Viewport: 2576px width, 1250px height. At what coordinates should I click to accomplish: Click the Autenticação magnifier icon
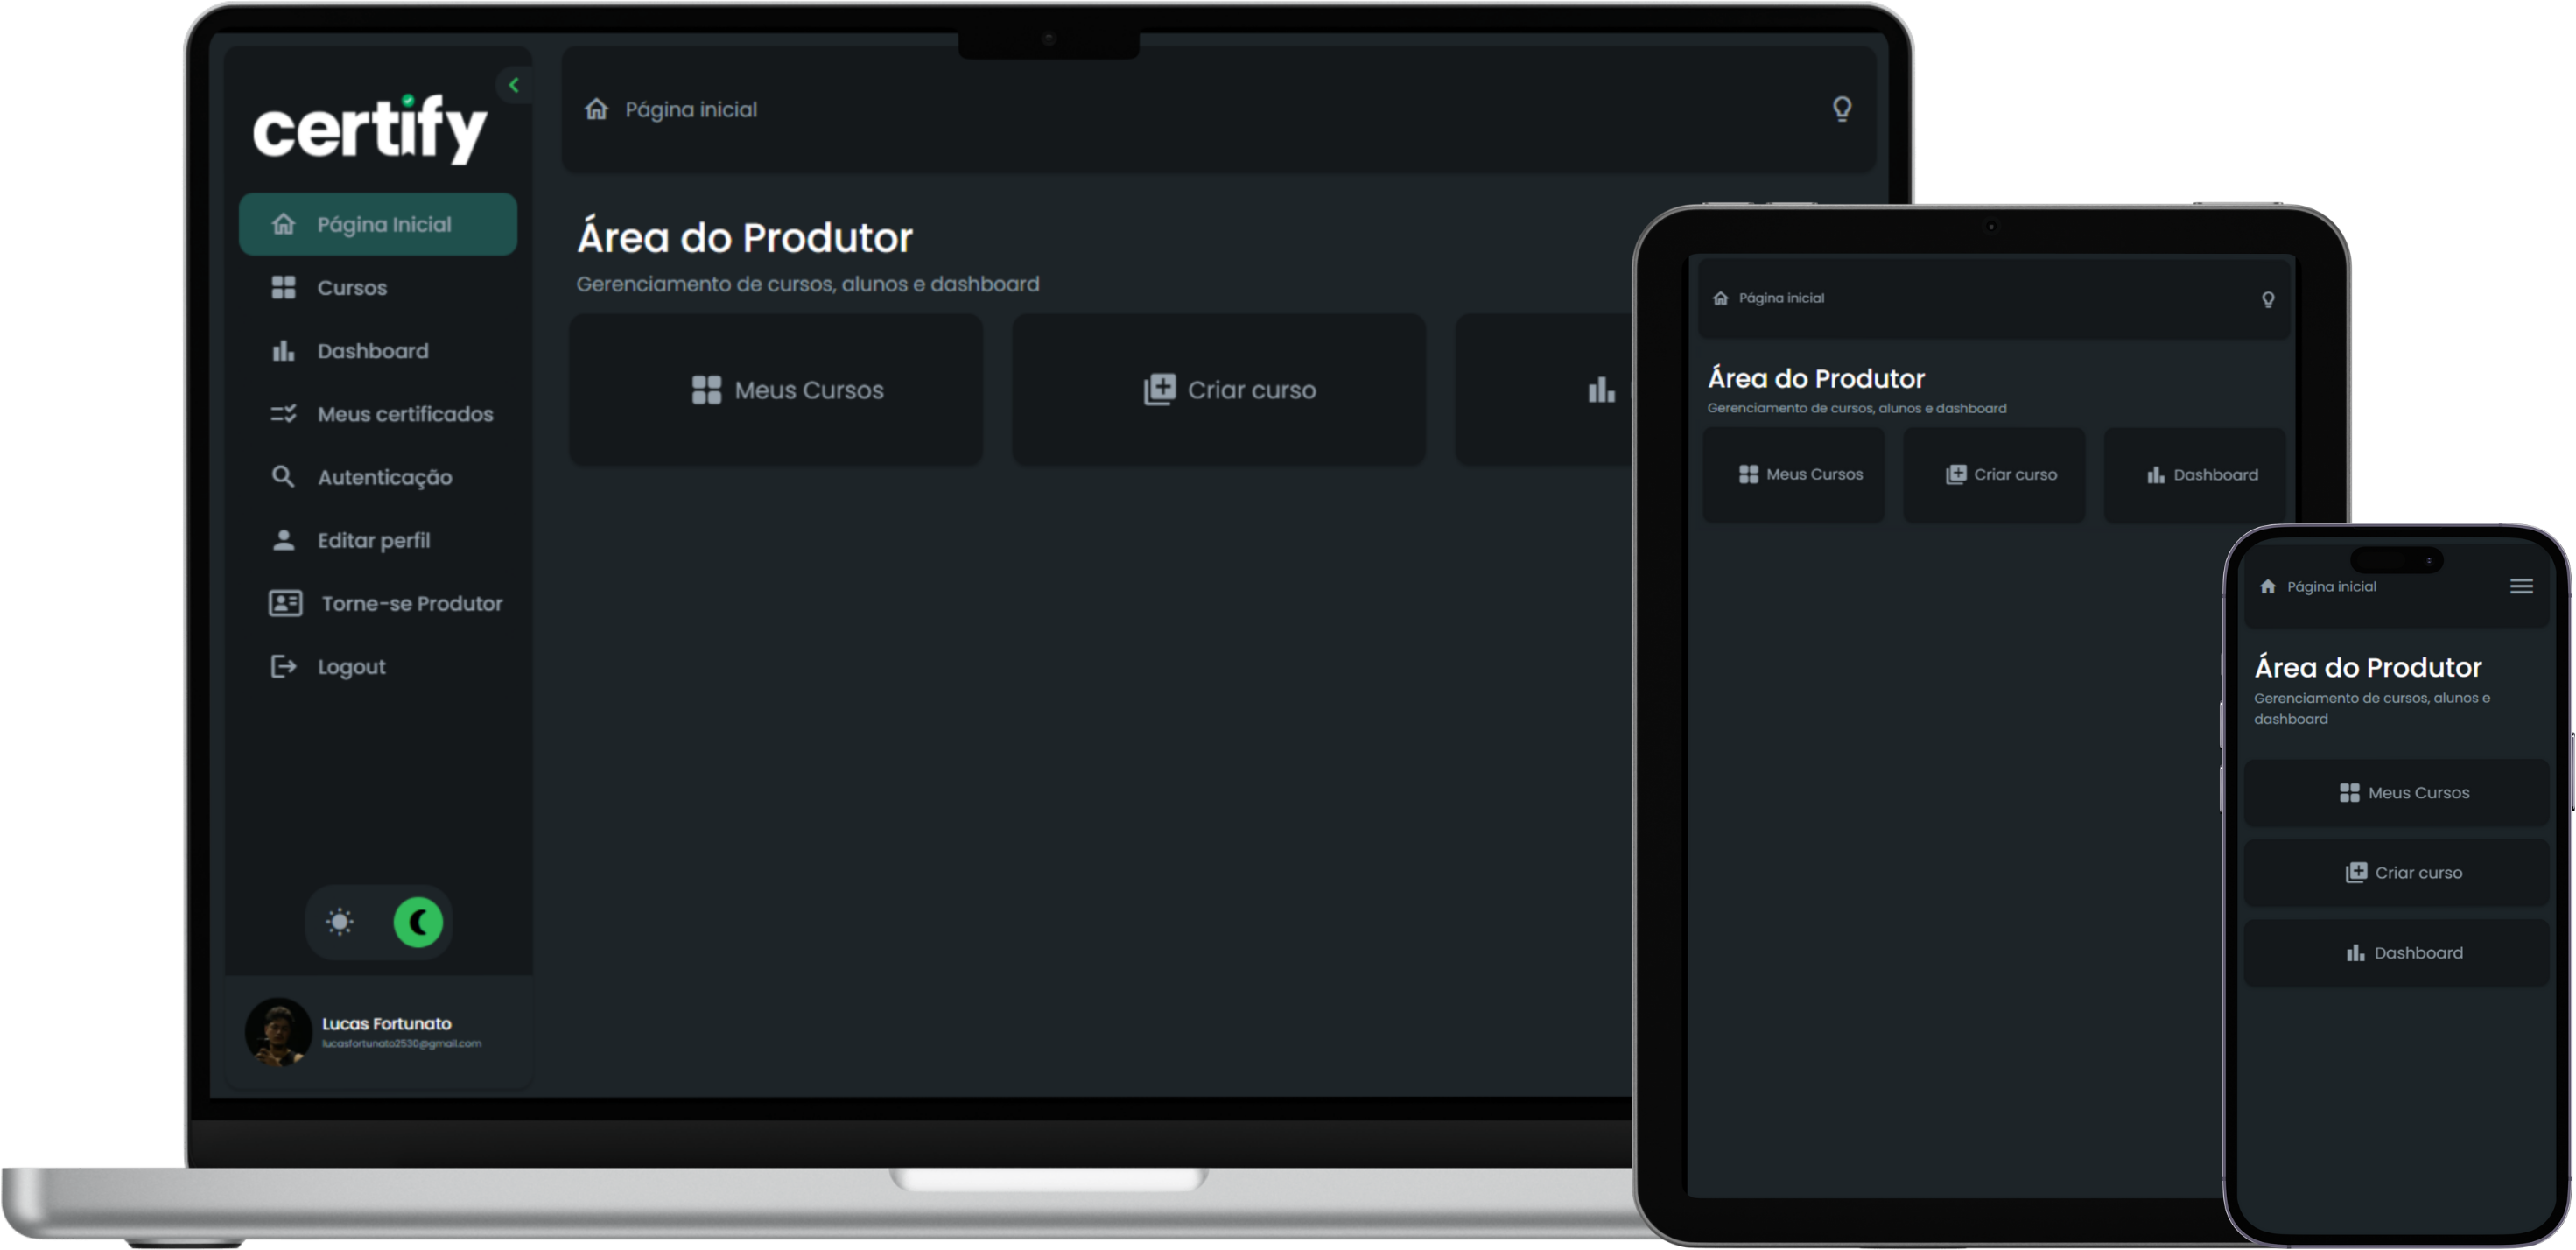click(284, 477)
